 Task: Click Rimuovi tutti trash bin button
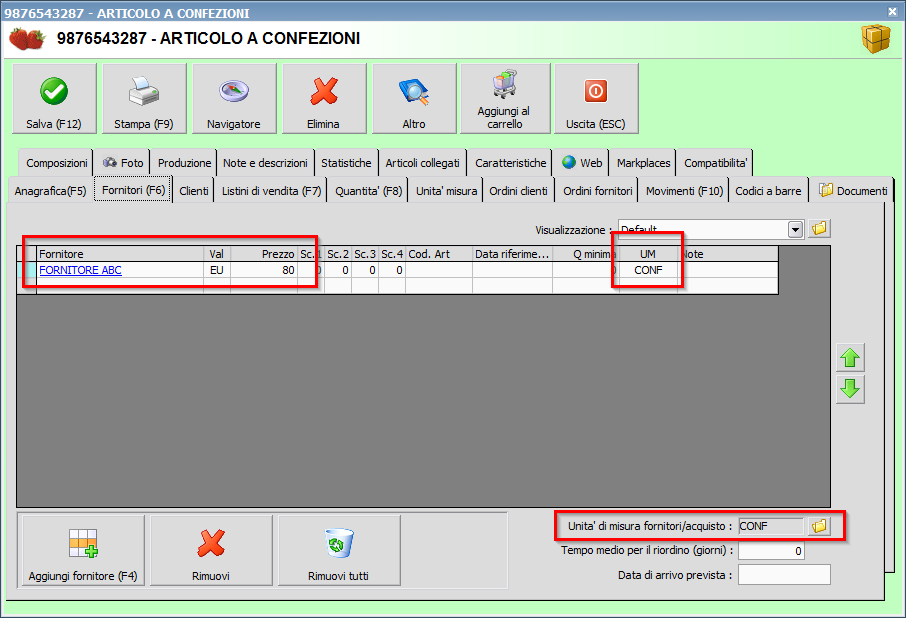point(339,550)
